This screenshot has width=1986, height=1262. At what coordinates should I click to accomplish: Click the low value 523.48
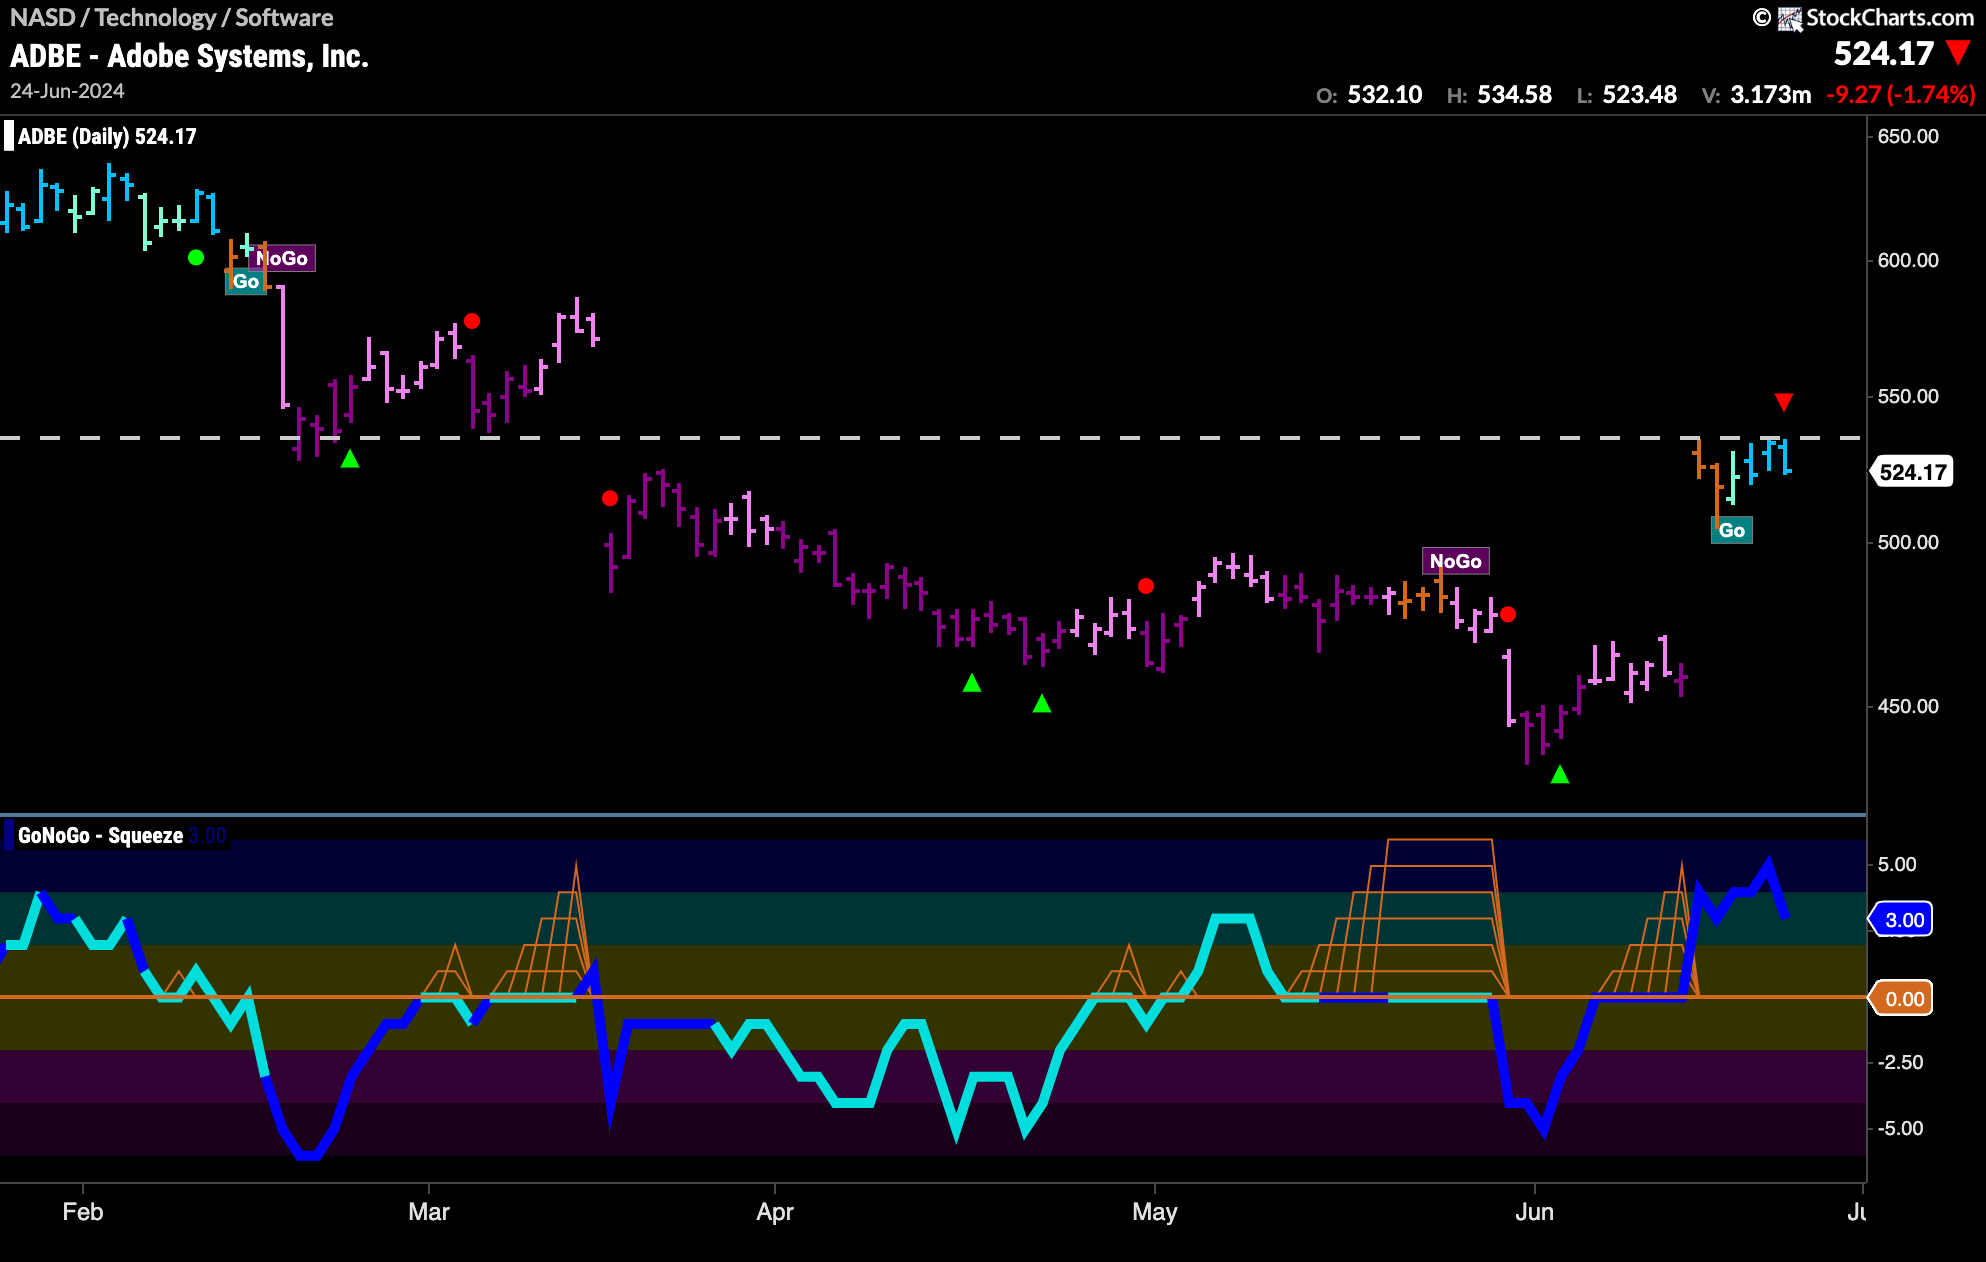click(x=1639, y=95)
